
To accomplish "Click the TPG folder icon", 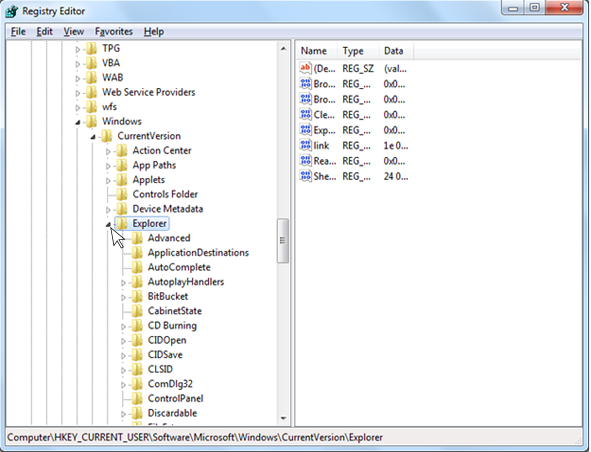I will tap(91, 48).
